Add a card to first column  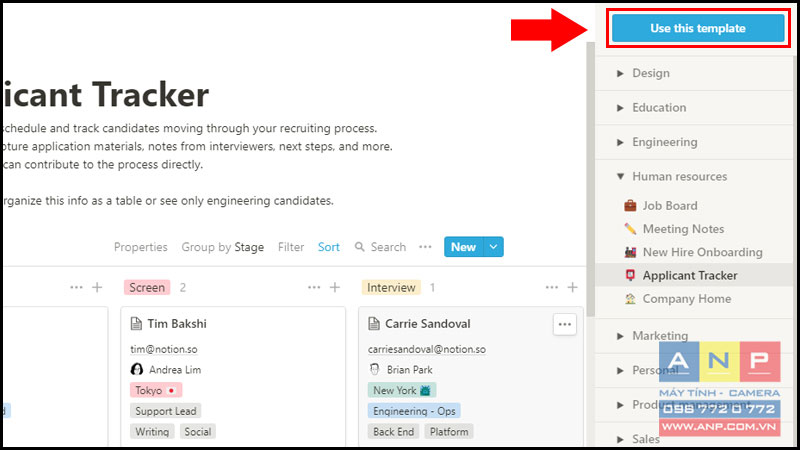click(97, 288)
